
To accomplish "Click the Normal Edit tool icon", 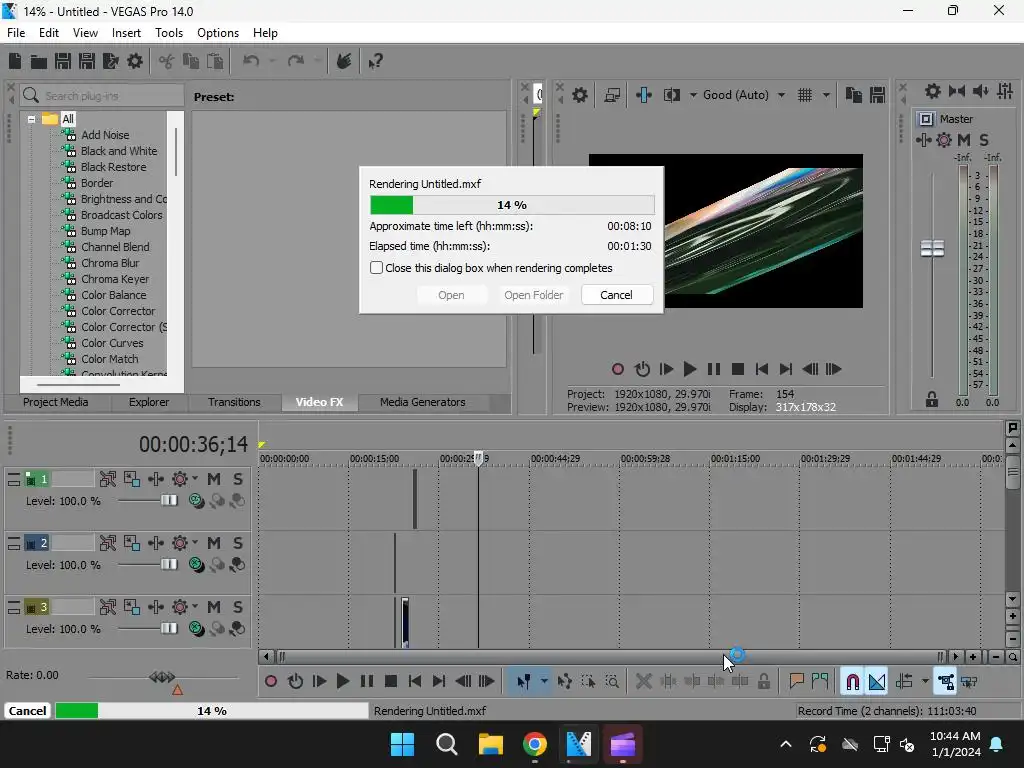I will point(524,682).
